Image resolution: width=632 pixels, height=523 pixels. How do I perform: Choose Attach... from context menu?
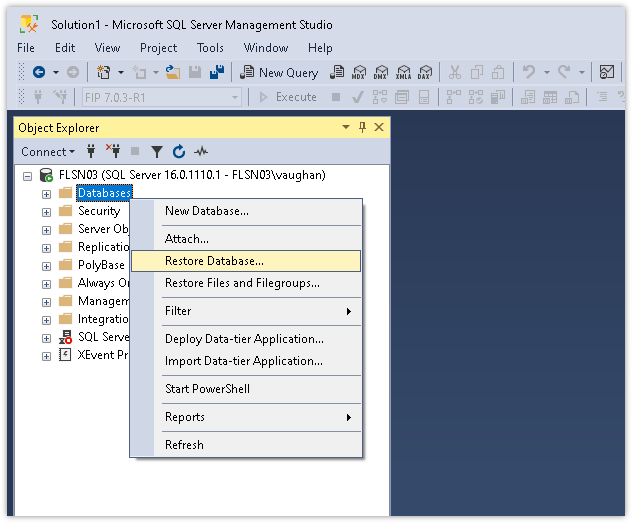[246, 239]
